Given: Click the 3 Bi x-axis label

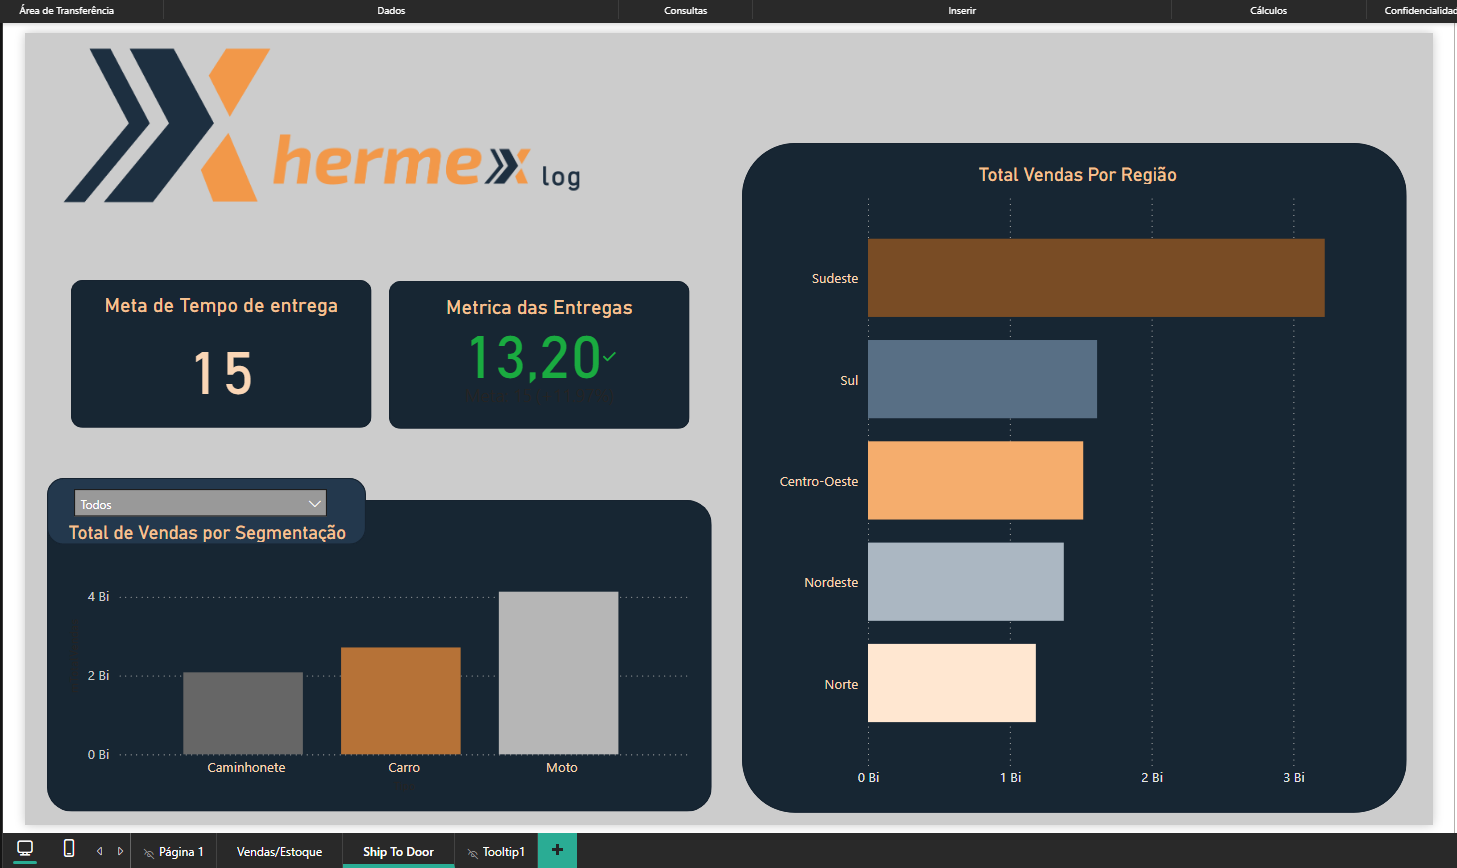Looking at the screenshot, I should [1294, 778].
